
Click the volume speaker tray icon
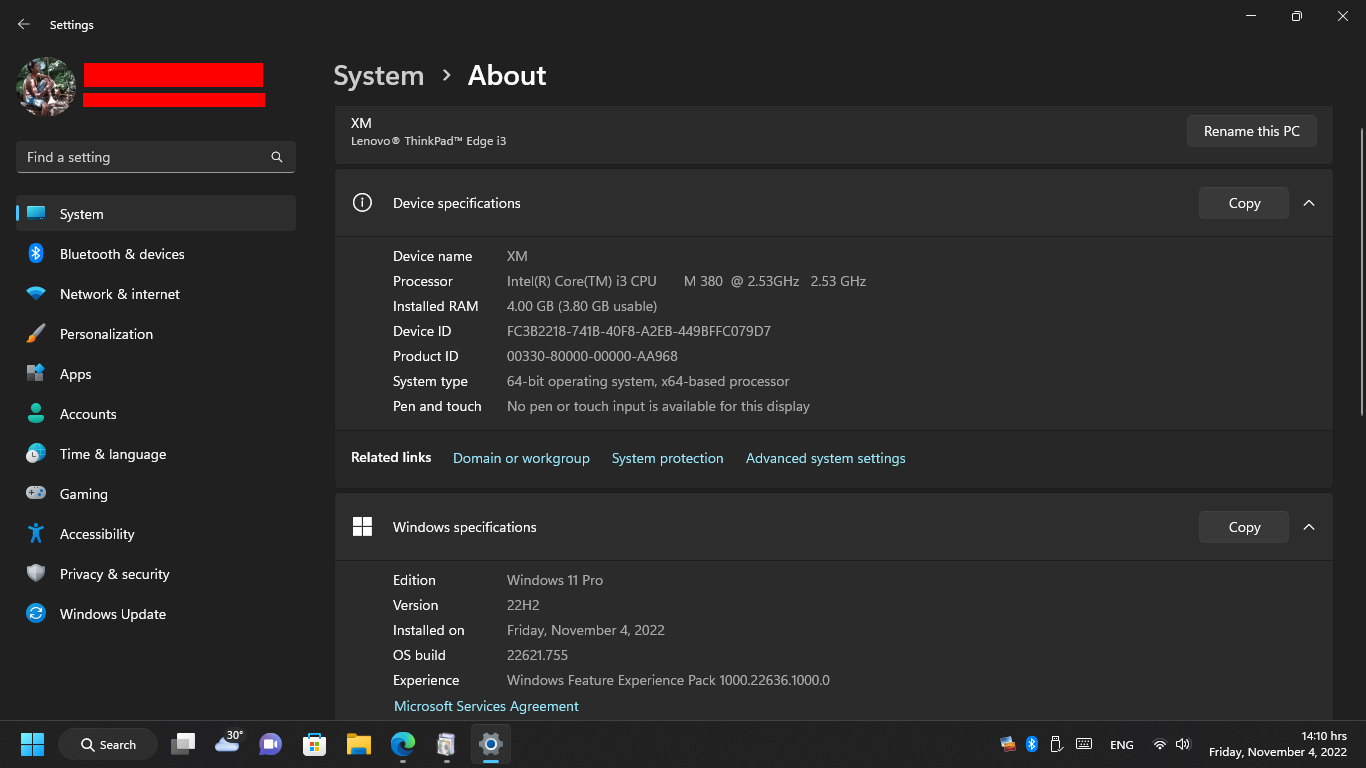(x=1183, y=744)
